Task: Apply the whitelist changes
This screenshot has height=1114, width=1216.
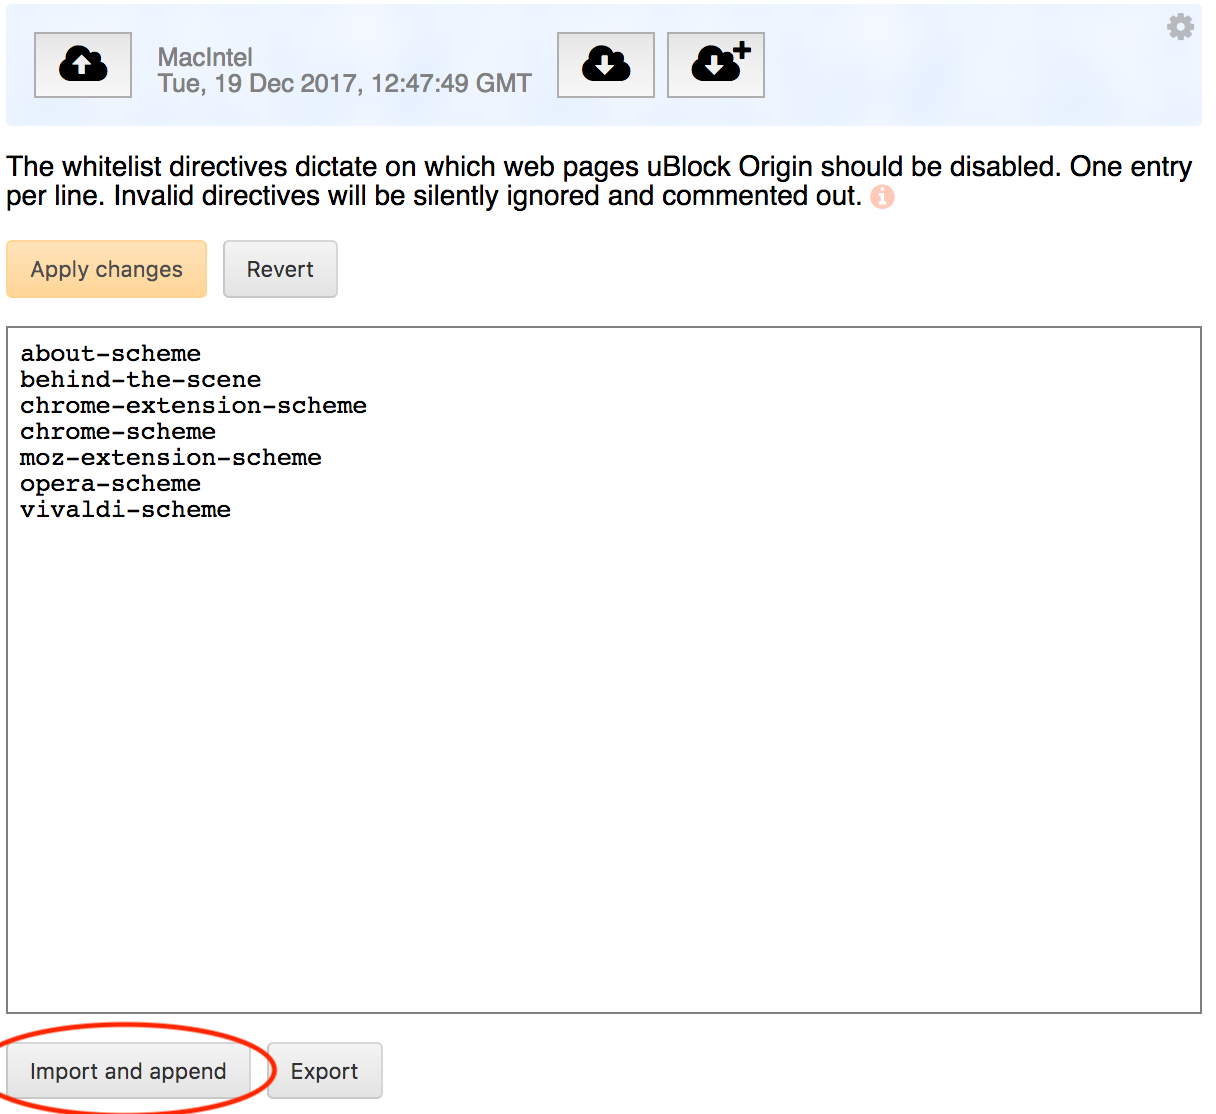Action: coord(106,269)
